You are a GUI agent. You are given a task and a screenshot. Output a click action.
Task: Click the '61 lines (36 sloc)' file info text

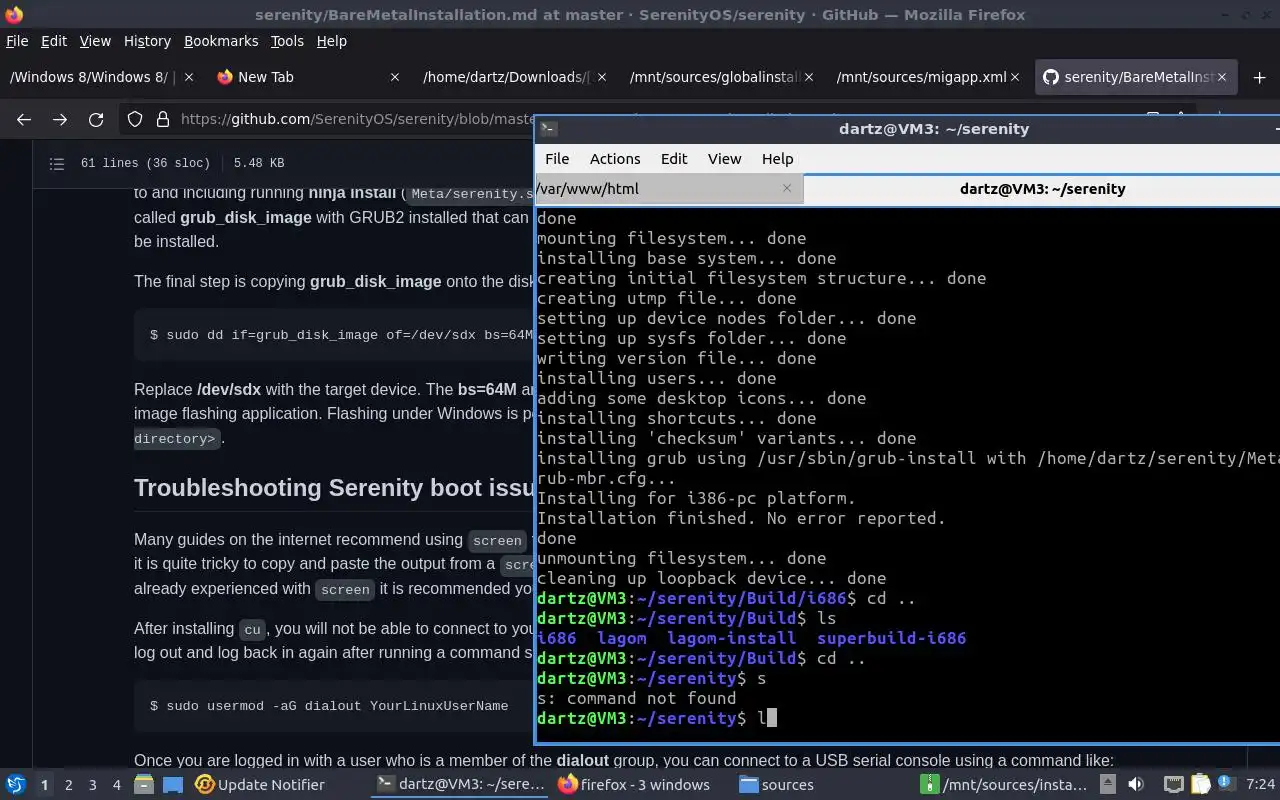coord(145,163)
